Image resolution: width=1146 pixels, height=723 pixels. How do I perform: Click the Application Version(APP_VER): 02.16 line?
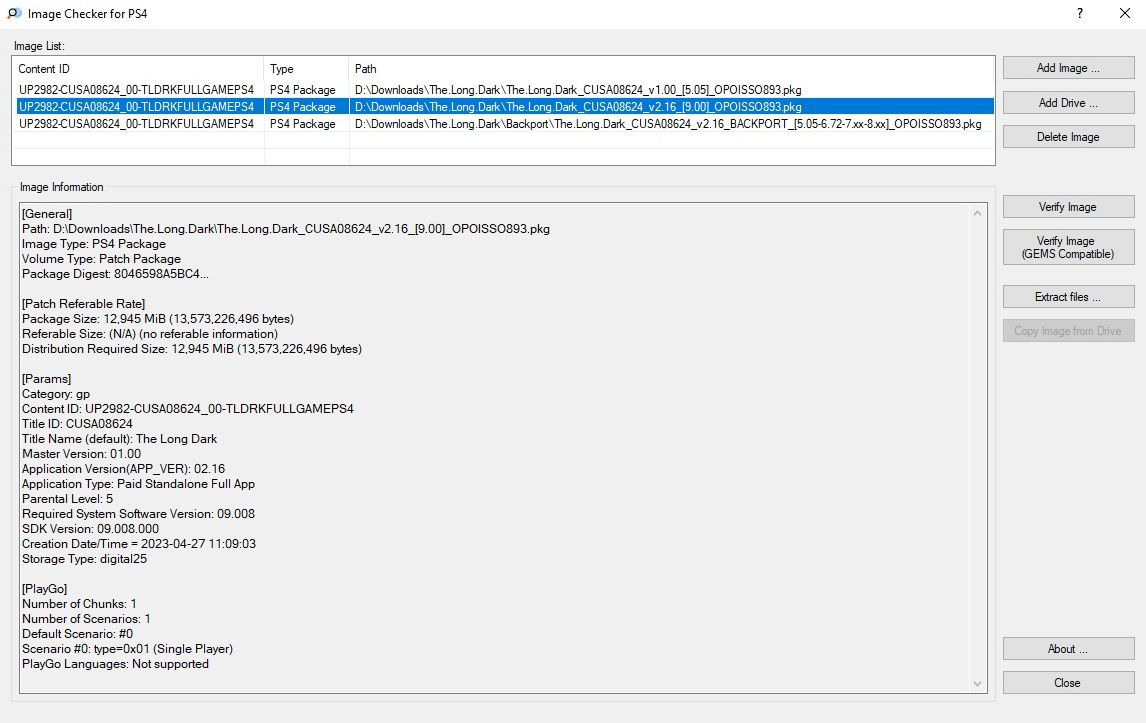[x=124, y=469]
